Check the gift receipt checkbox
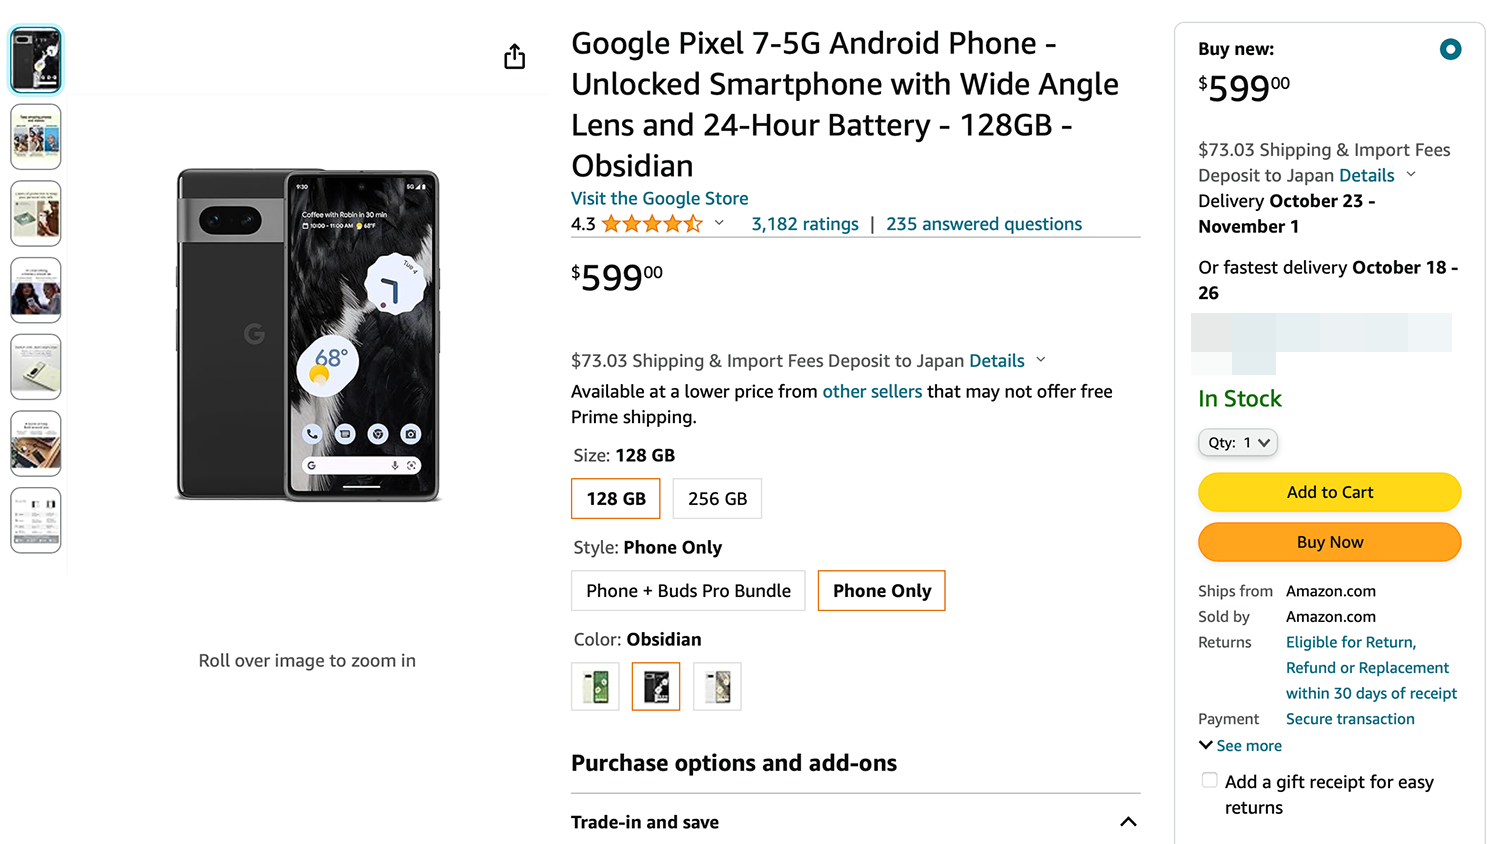The image size is (1500, 844). click(x=1209, y=781)
